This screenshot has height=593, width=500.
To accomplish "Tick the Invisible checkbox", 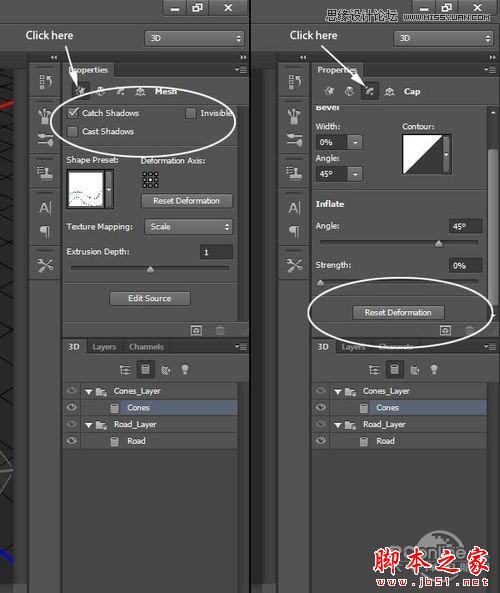I will [191, 113].
